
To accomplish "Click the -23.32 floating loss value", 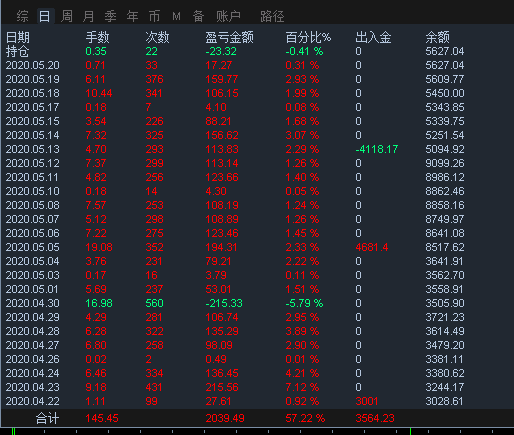I will [221, 51].
